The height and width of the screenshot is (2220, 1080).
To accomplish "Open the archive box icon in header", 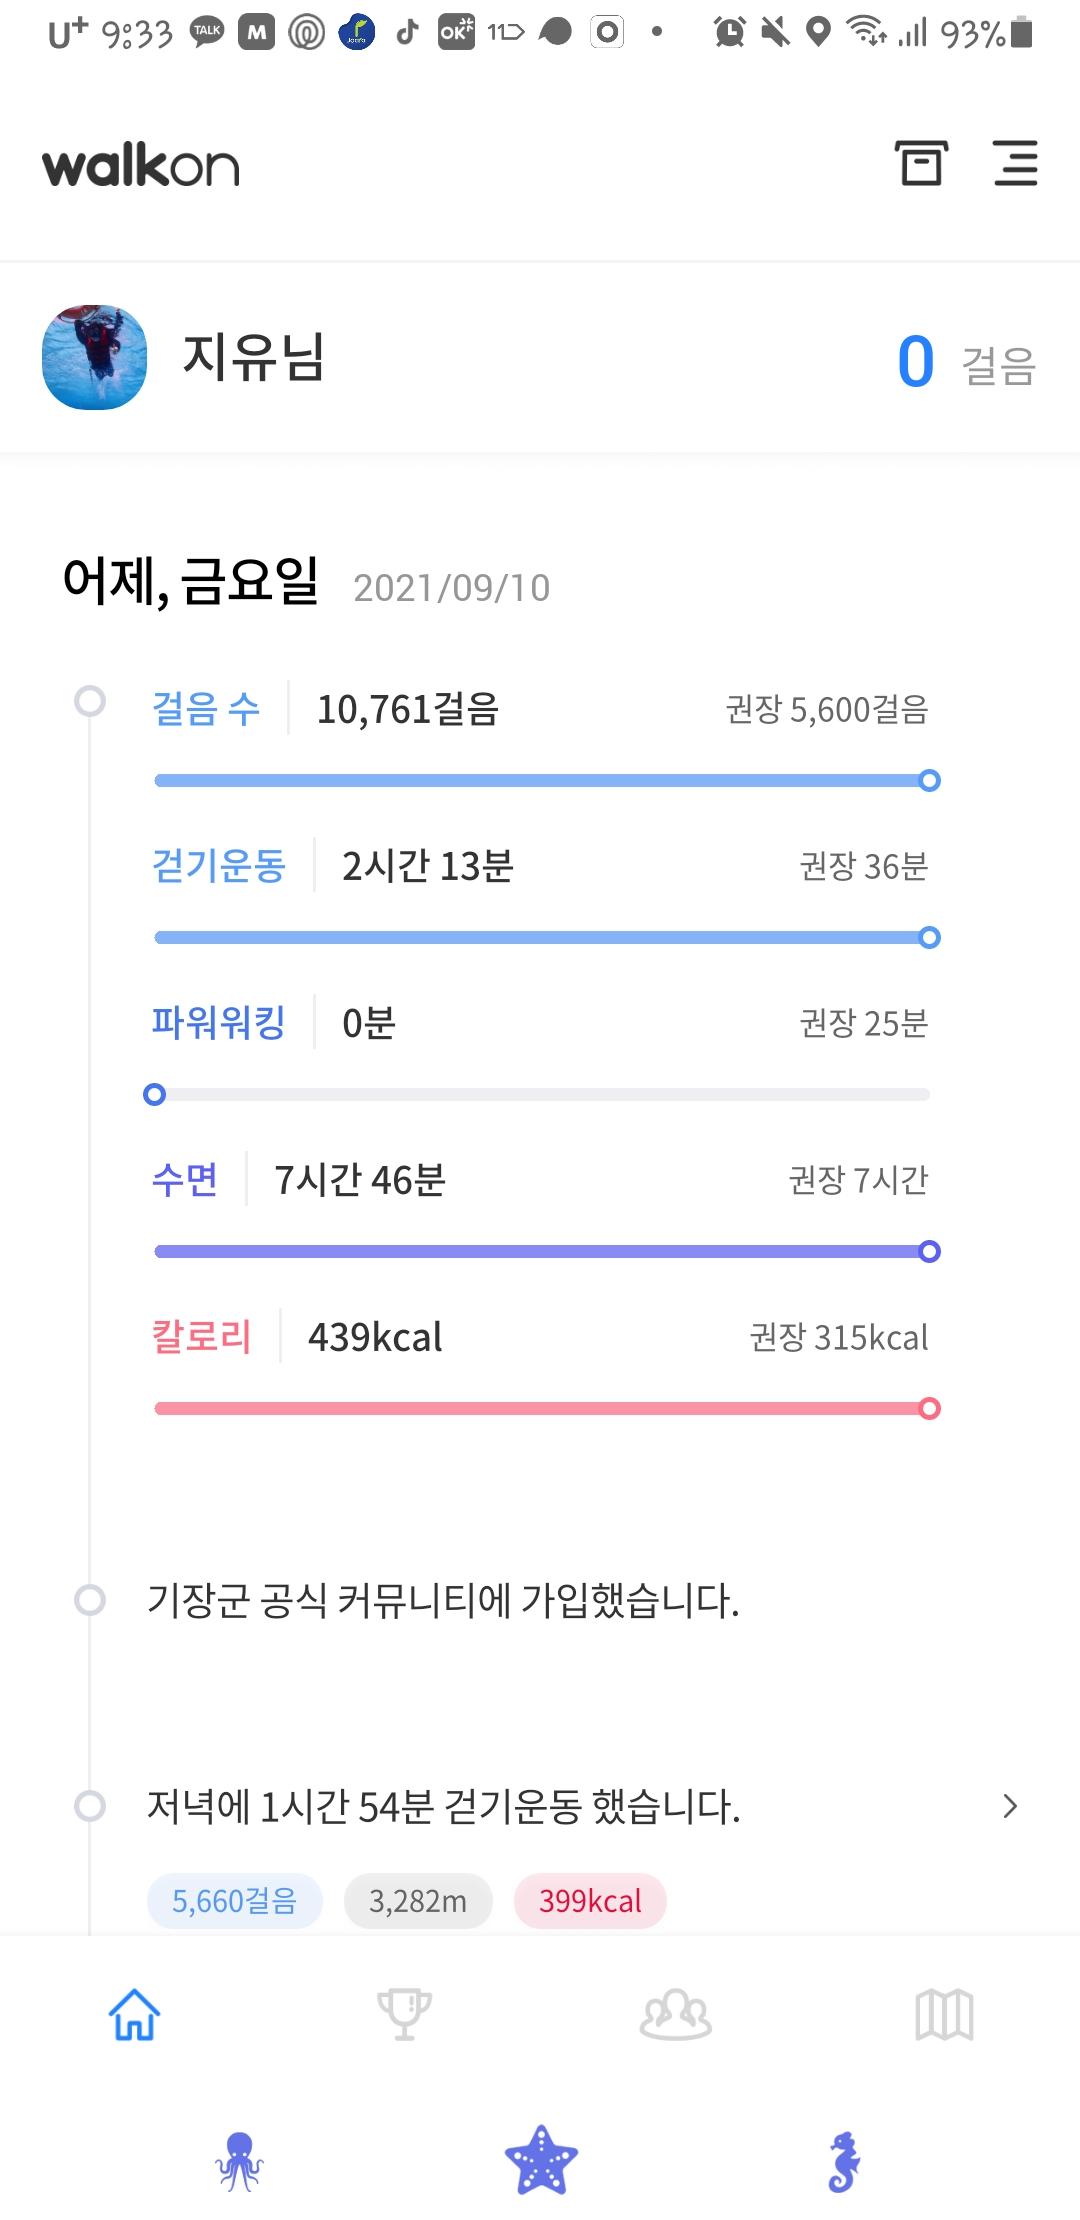I will pyautogui.click(x=920, y=164).
